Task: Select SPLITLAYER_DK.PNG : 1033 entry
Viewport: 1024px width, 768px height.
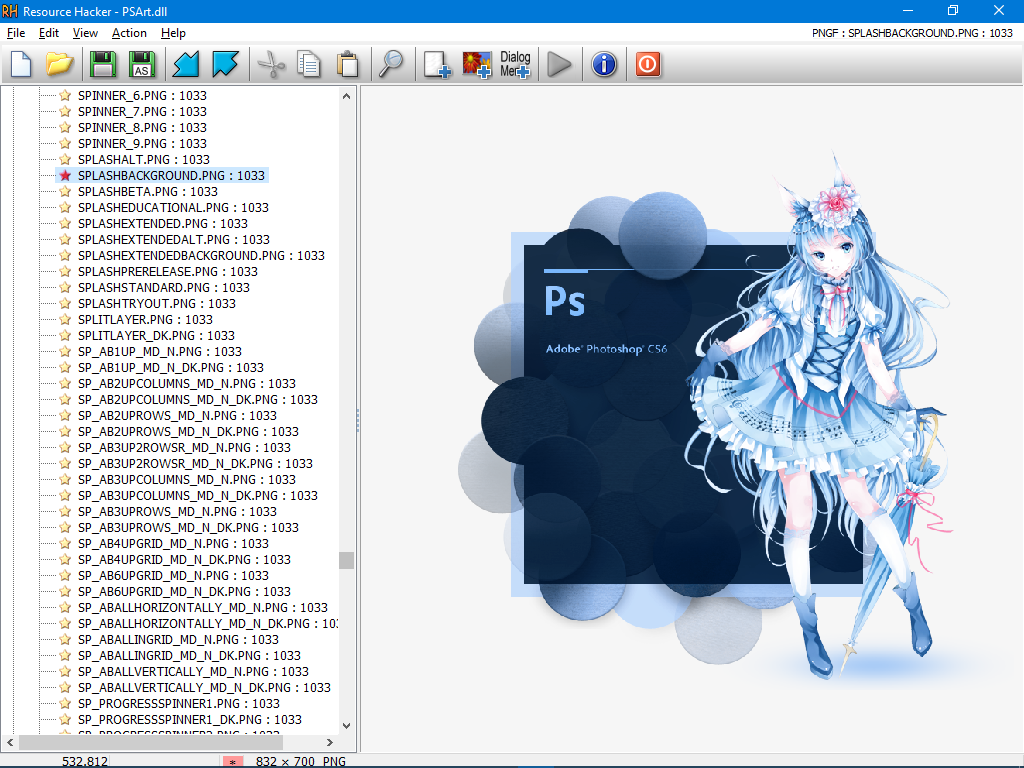Action: (156, 336)
